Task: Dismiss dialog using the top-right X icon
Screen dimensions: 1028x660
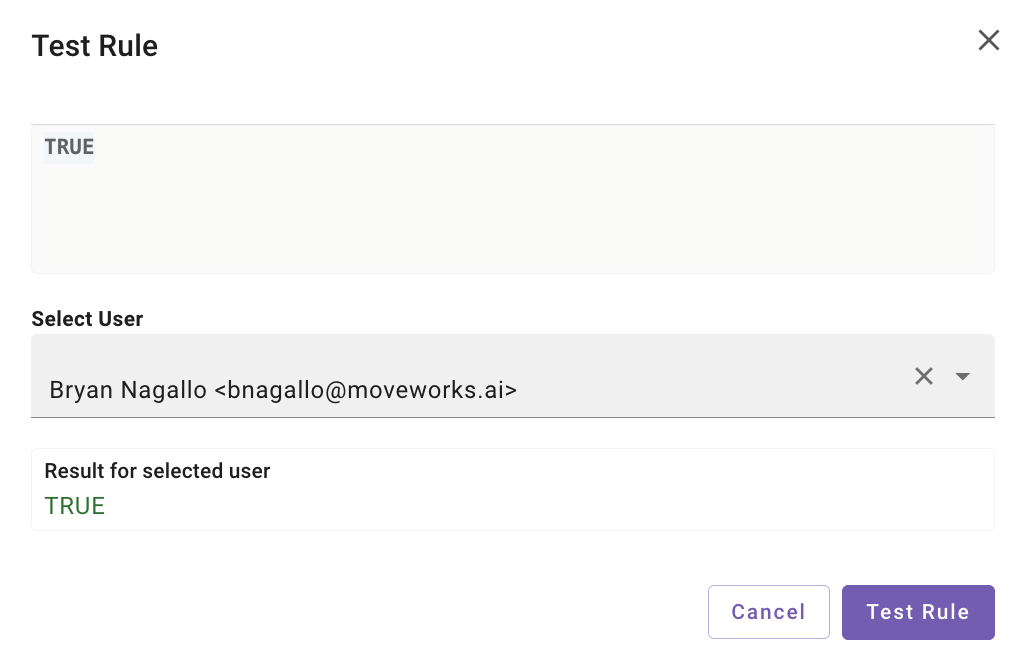Action: [989, 40]
